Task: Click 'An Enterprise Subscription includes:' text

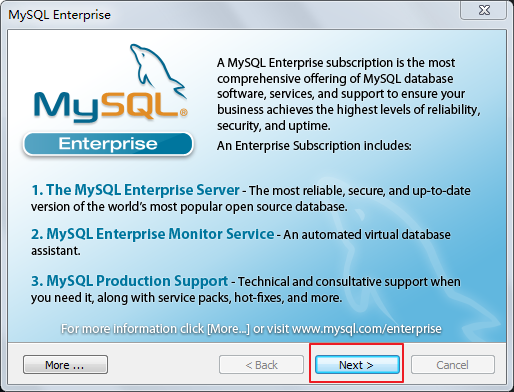Action: pyautogui.click(x=314, y=146)
